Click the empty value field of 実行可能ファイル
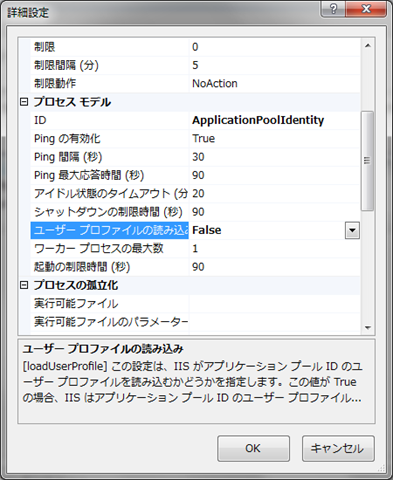The image size is (393, 480). tap(275, 304)
